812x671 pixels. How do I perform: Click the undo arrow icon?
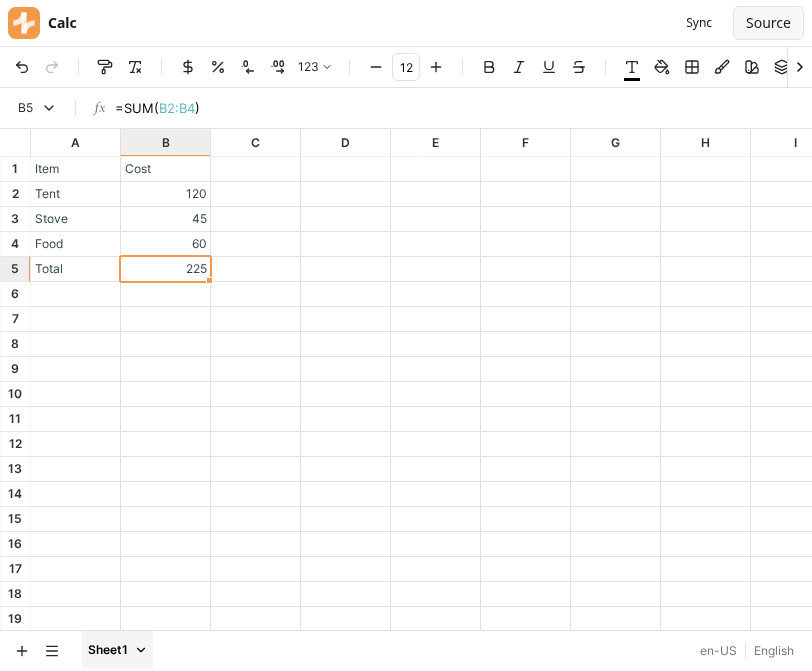click(x=22, y=67)
